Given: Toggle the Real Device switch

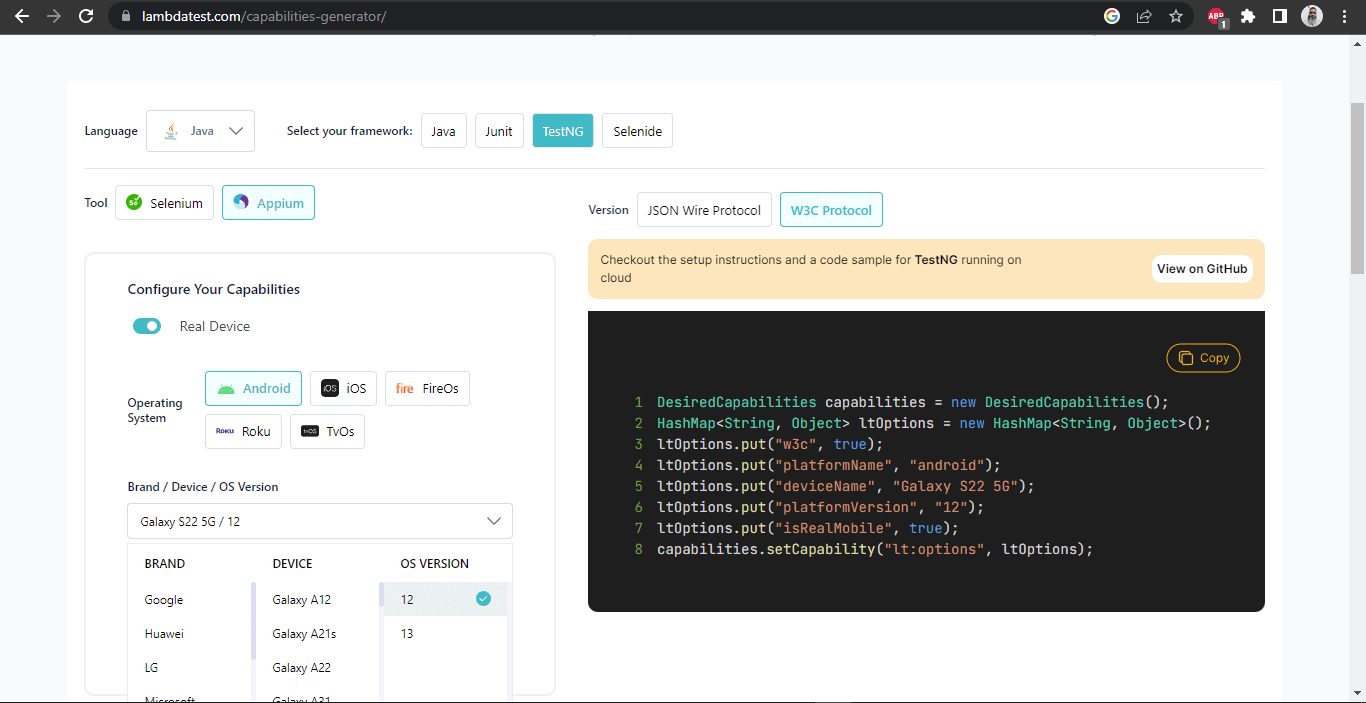Looking at the screenshot, I should pos(147,326).
